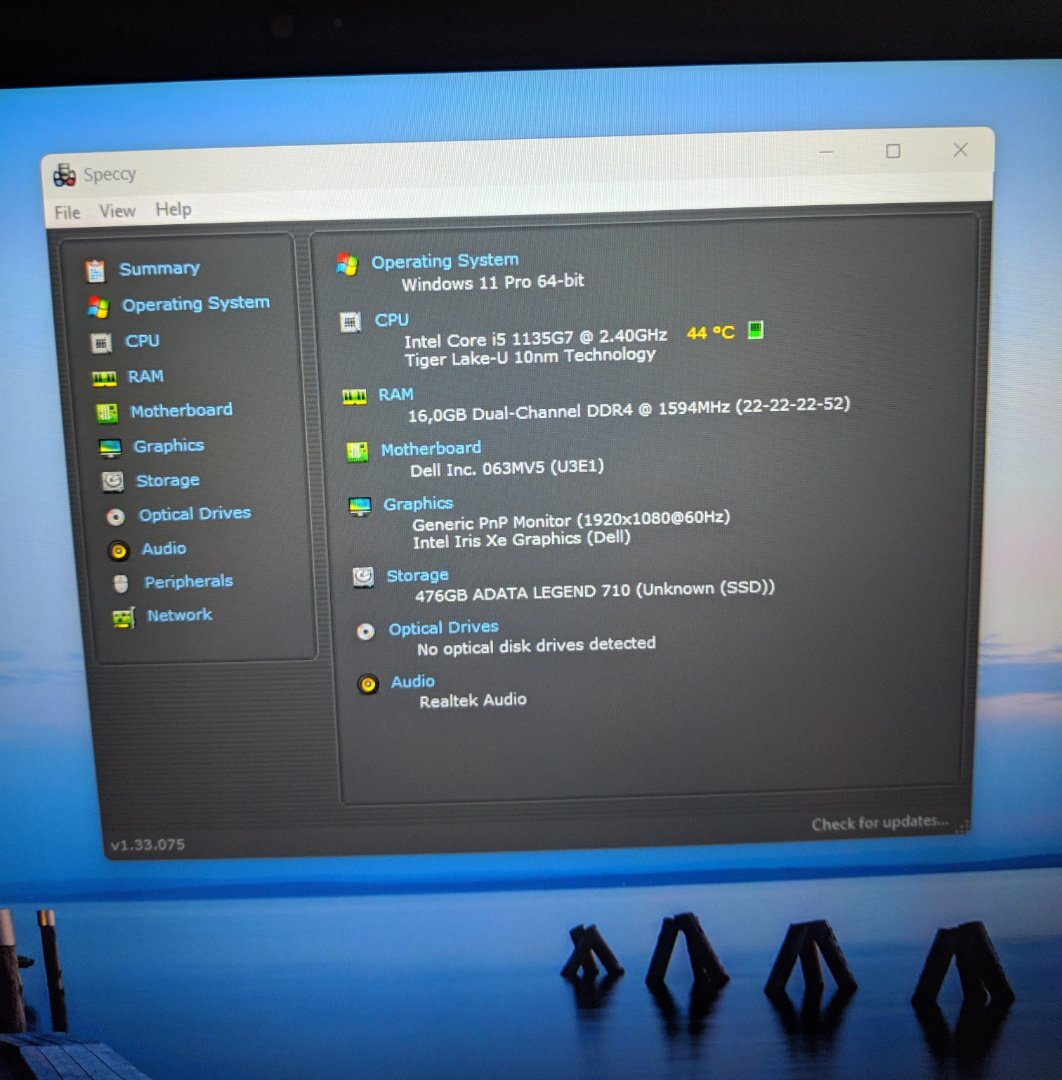The height and width of the screenshot is (1080, 1062).
Task: Select Graphics in the sidebar list
Action: pyautogui.click(x=169, y=446)
